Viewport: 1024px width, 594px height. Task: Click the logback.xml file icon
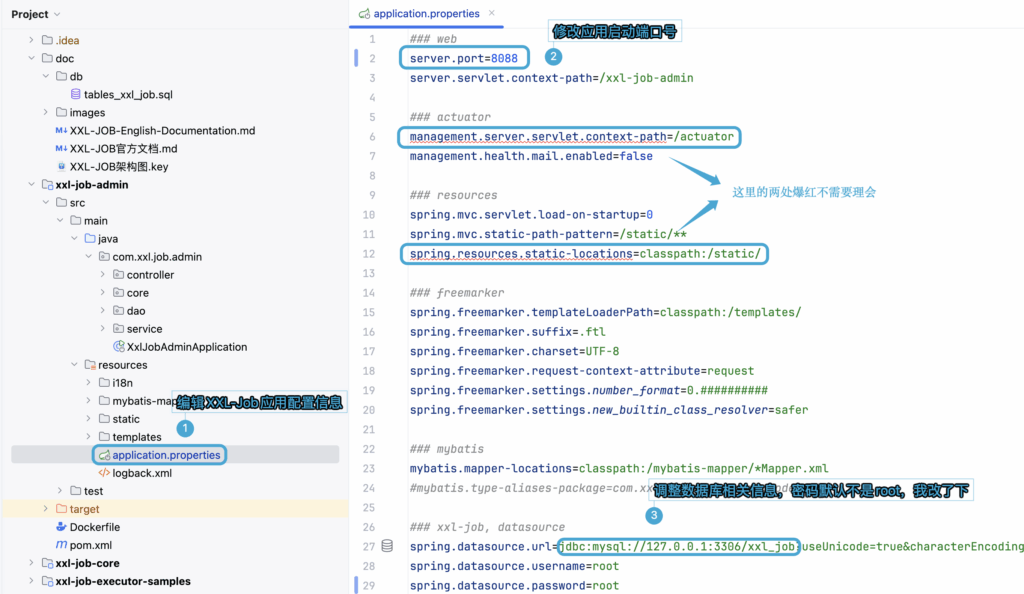pos(104,473)
